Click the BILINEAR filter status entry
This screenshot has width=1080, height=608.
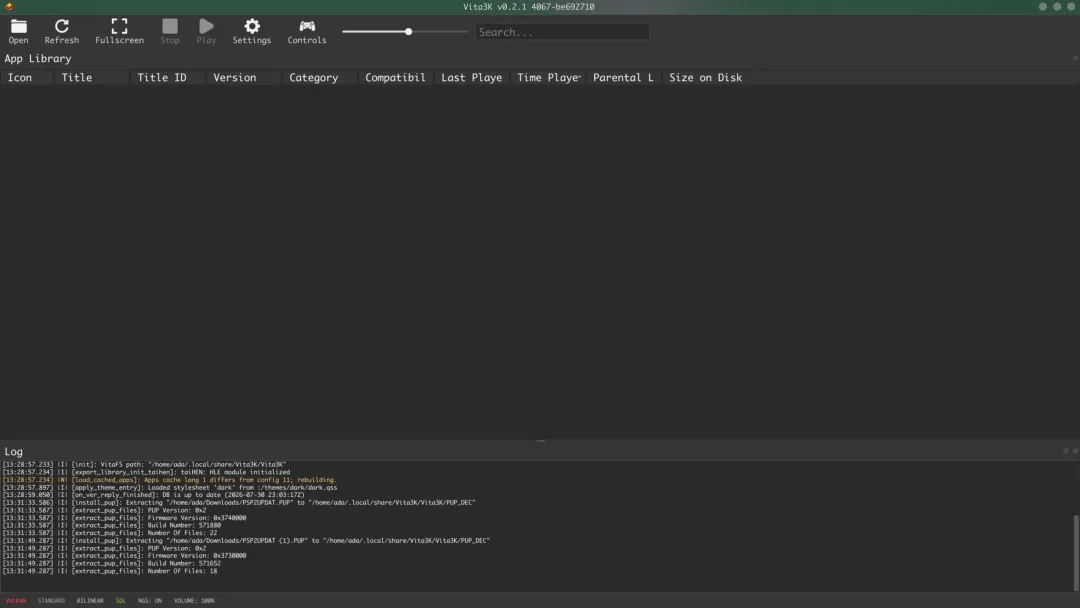[90, 600]
